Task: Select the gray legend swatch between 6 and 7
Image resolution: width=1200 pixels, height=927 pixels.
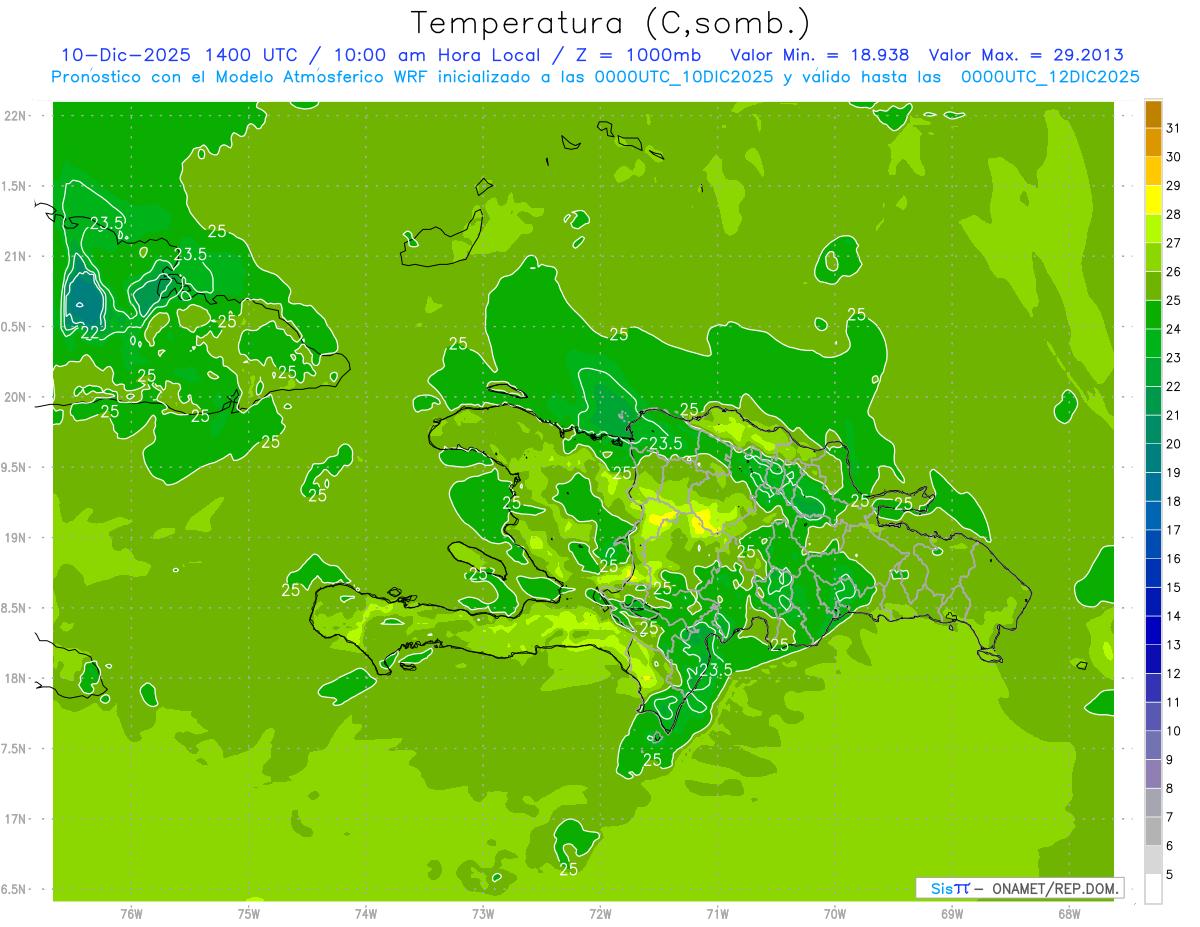Action: [x=1153, y=831]
